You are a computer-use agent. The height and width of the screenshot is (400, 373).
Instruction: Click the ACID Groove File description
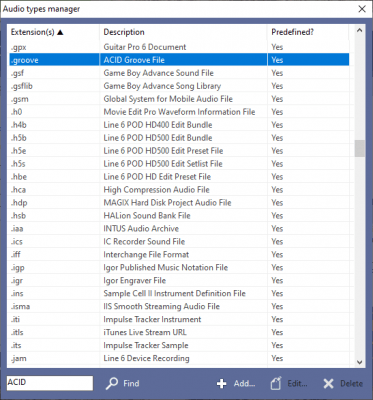tap(134, 60)
